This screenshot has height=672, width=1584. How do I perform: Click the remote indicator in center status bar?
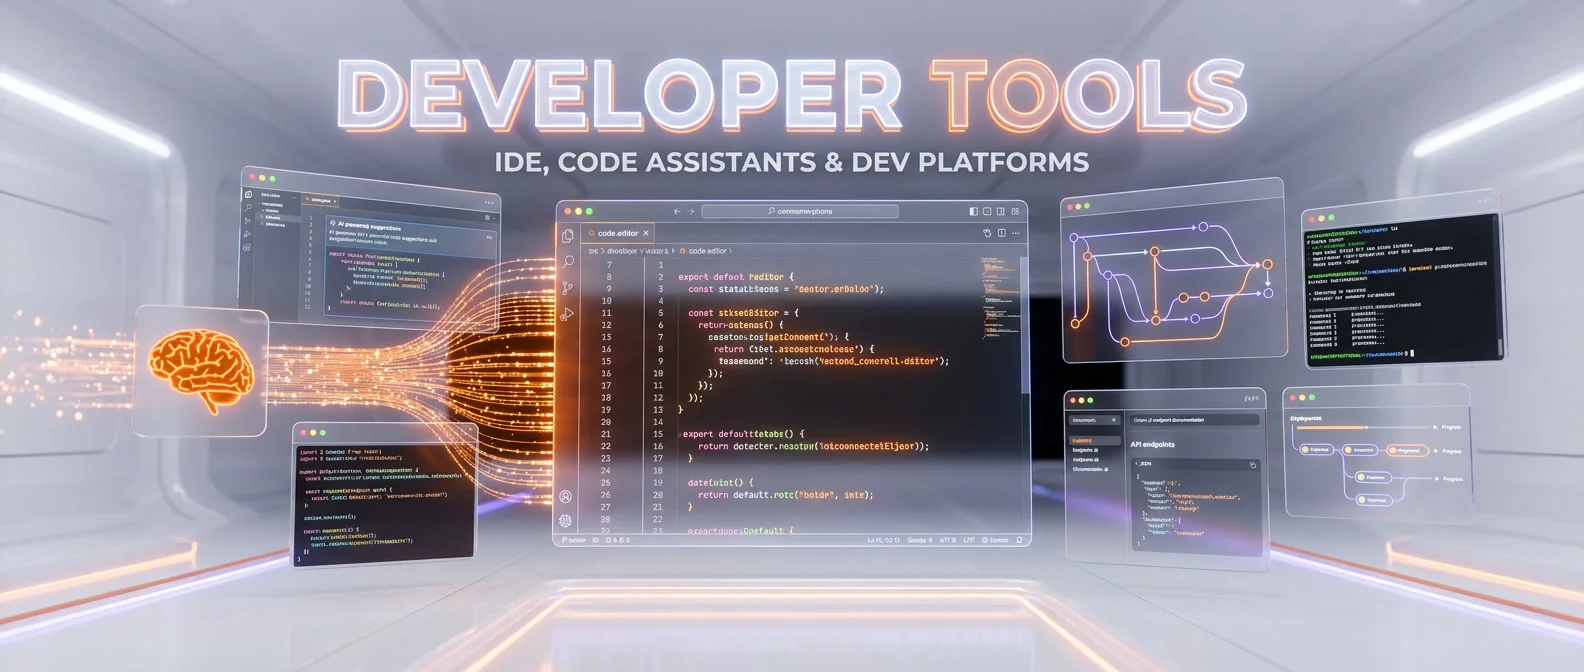pos(575,540)
